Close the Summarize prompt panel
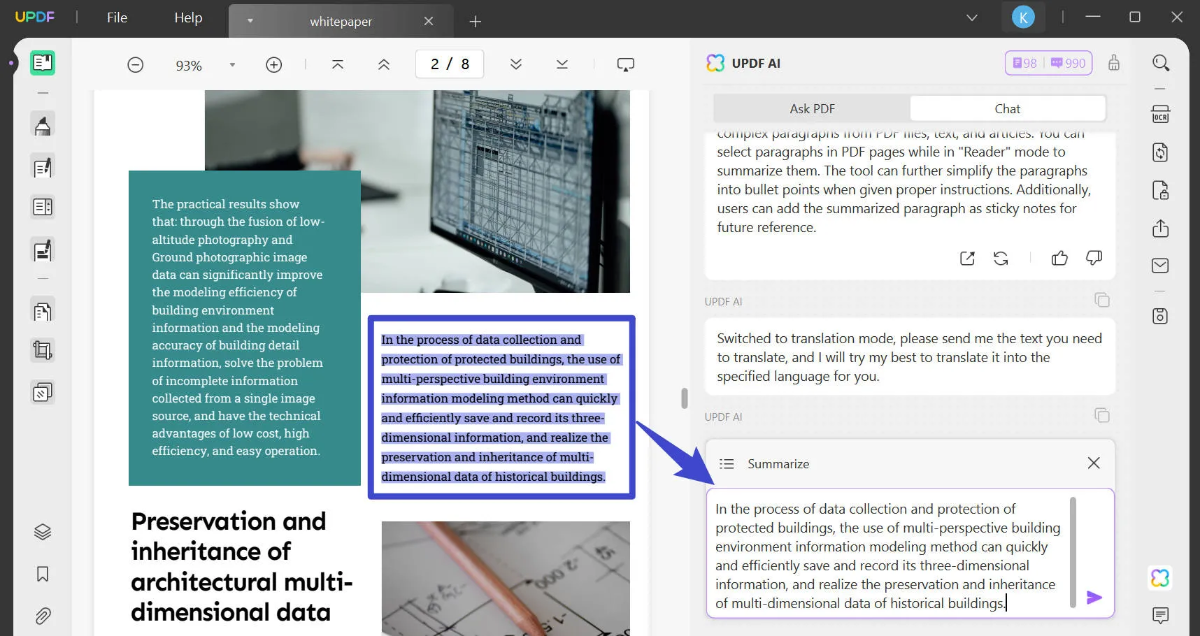Image resolution: width=1200 pixels, height=636 pixels. pyautogui.click(x=1093, y=463)
